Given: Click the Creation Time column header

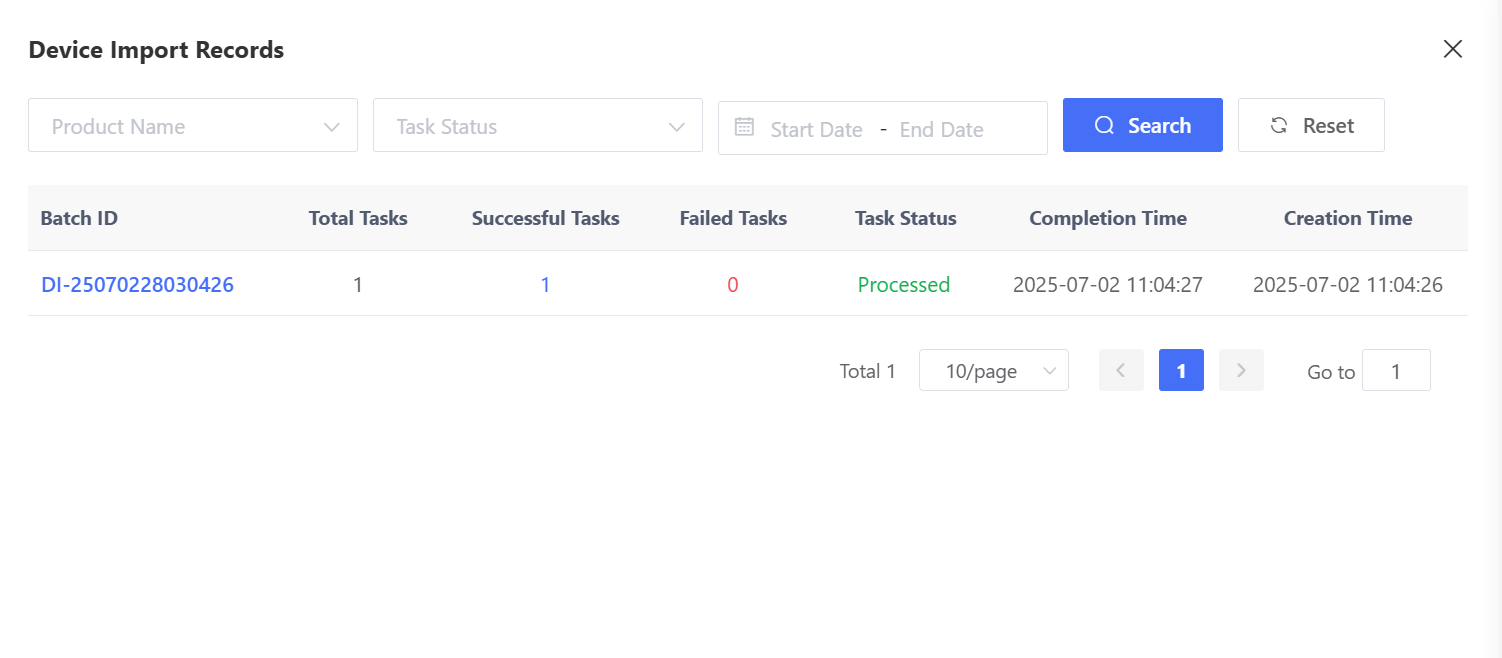Looking at the screenshot, I should point(1347,218).
